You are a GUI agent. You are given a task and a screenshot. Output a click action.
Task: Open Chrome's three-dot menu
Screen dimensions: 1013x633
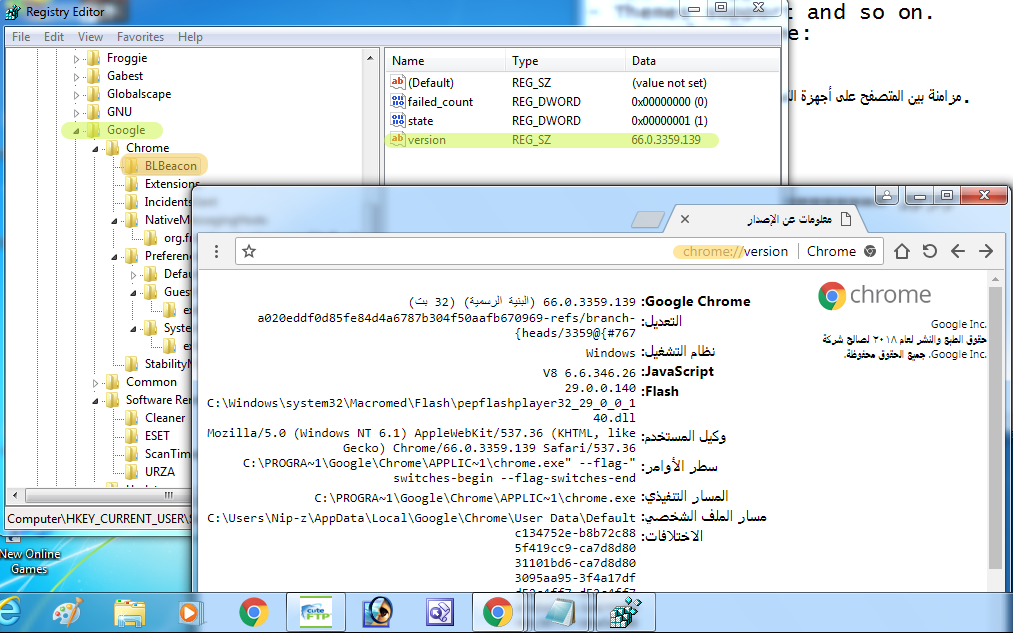click(216, 251)
